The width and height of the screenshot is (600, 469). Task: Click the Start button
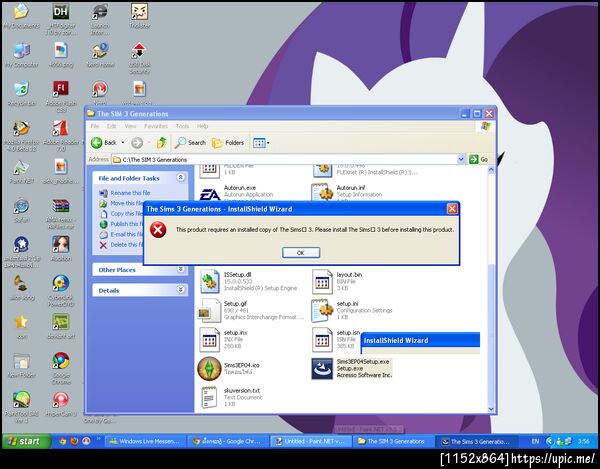(26, 441)
